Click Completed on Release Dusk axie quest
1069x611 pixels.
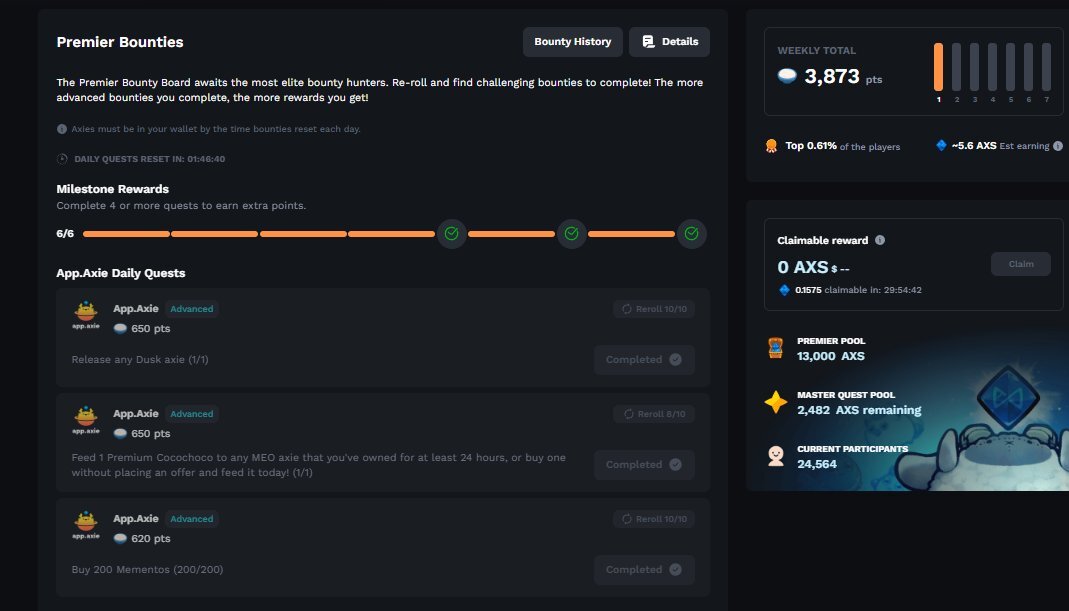pos(643,360)
